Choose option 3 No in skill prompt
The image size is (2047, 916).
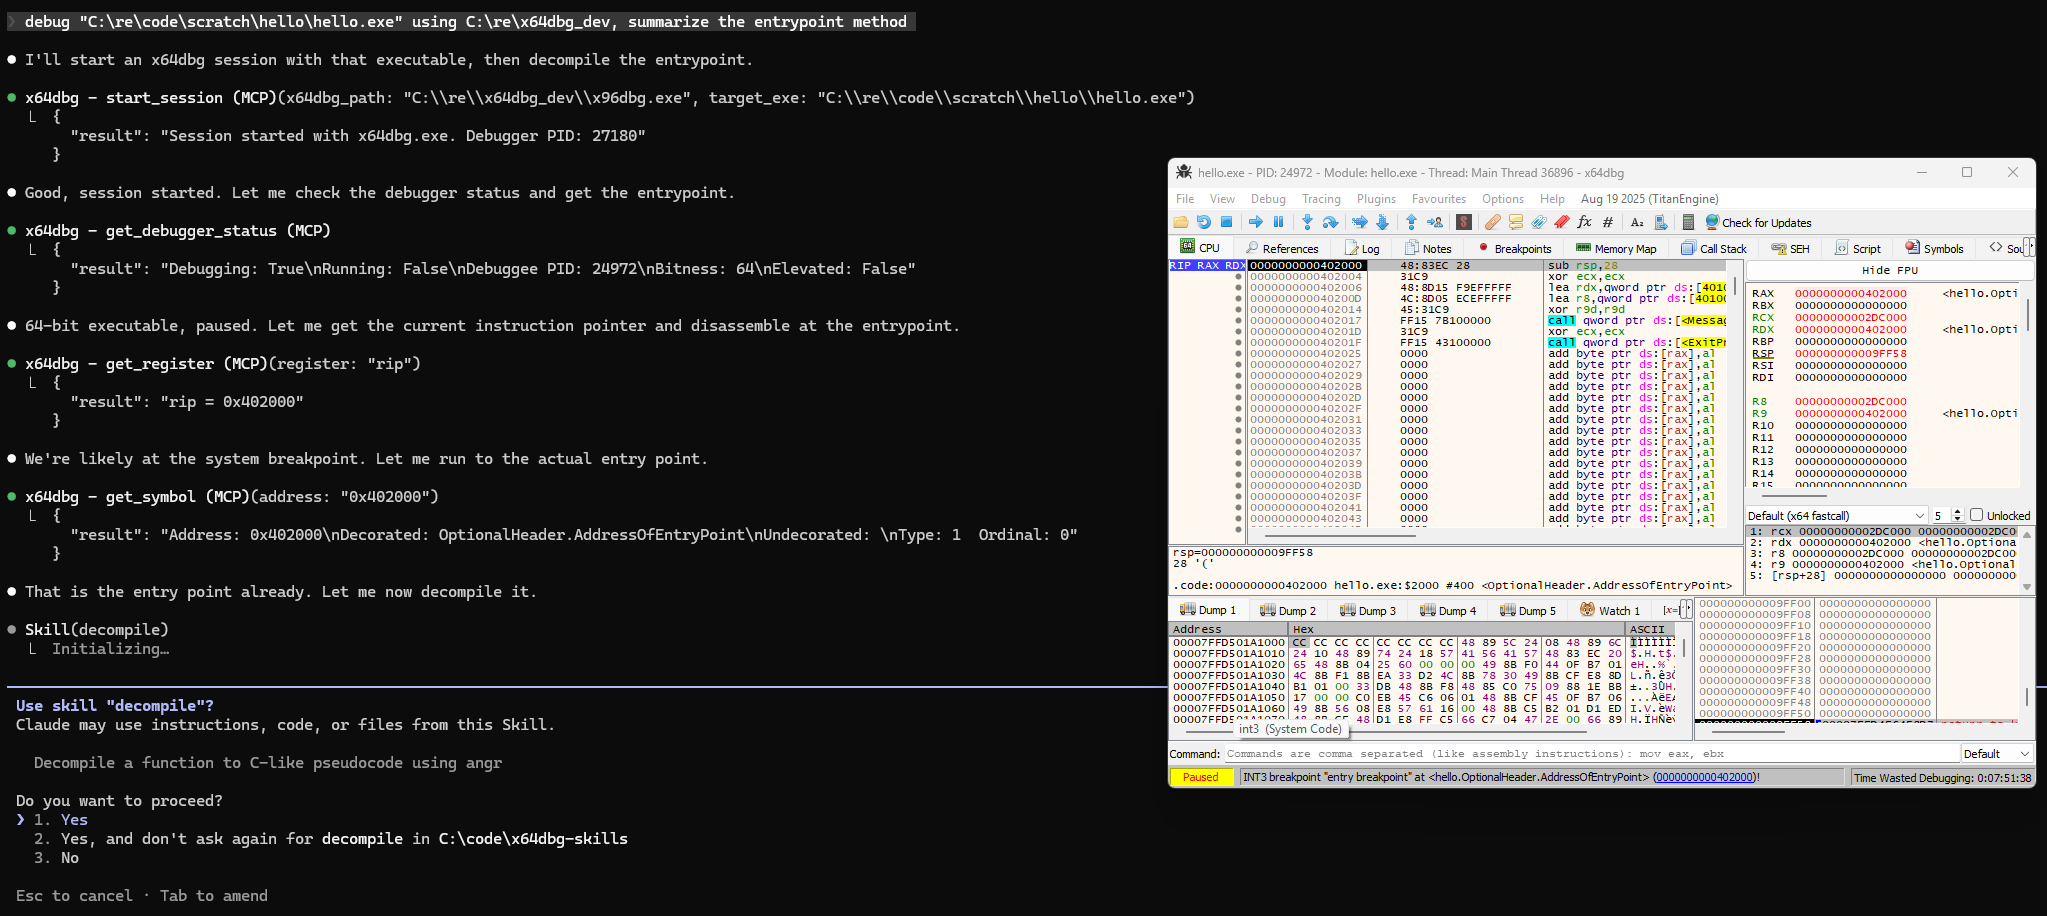(x=69, y=858)
